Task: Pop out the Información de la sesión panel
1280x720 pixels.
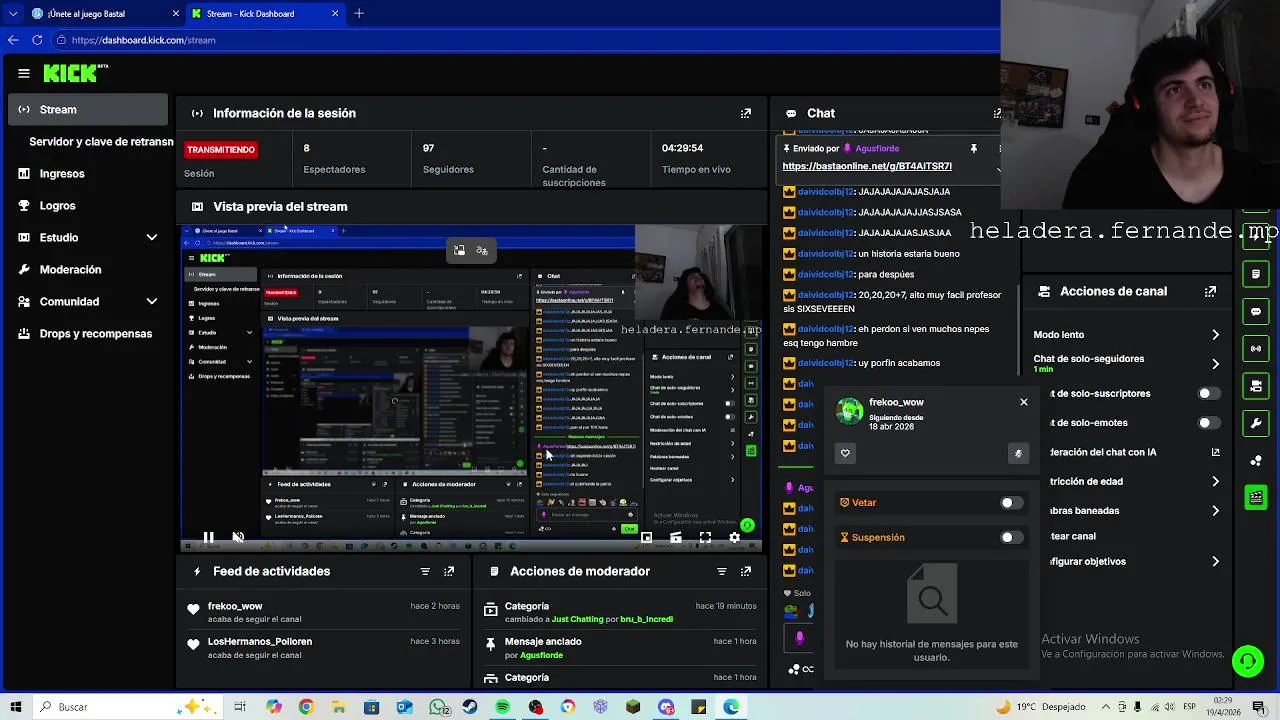Action: tap(746, 113)
